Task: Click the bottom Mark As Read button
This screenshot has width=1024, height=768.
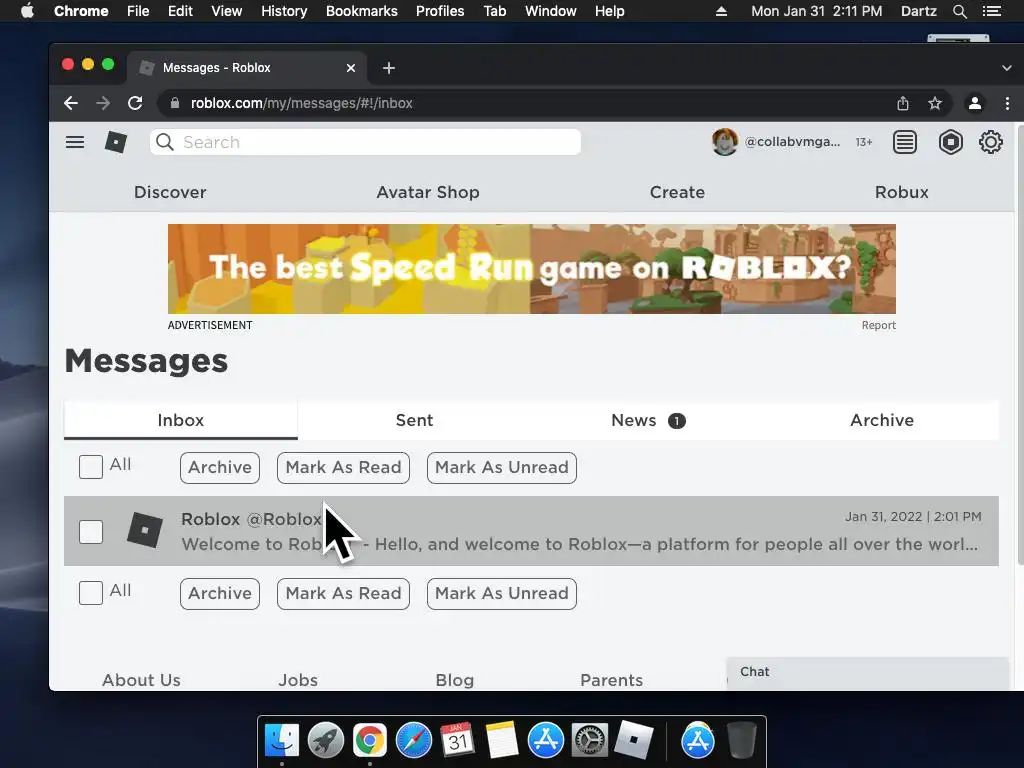Action: [x=344, y=594]
